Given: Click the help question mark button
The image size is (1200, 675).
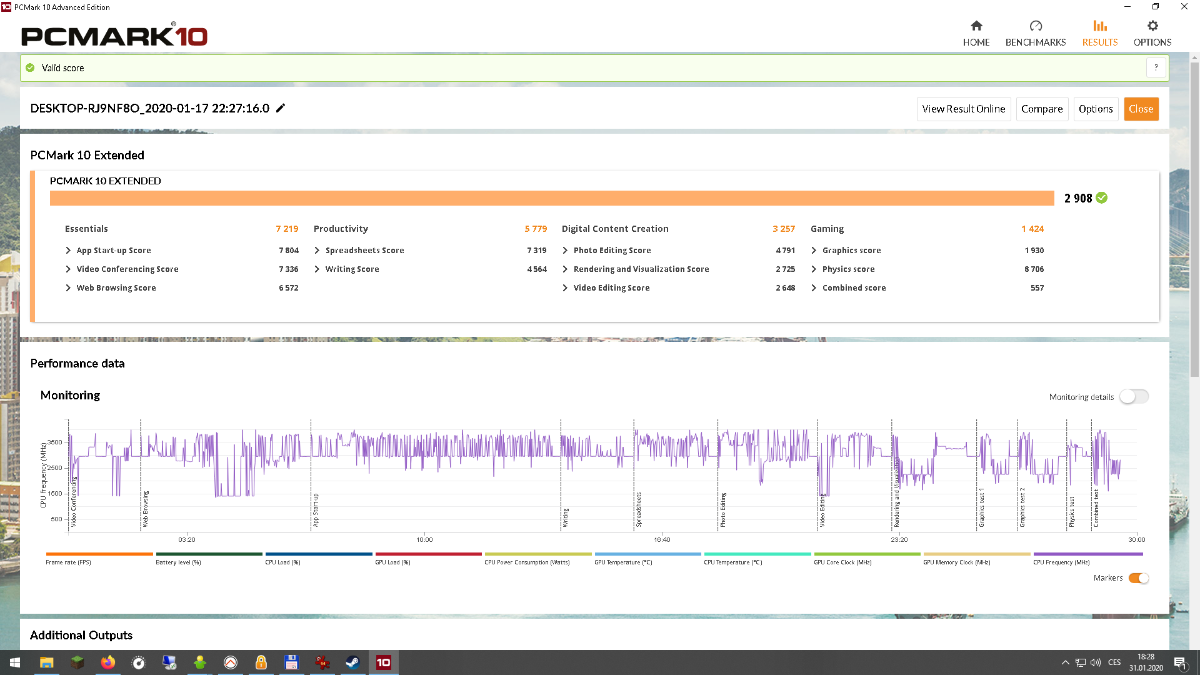Looking at the screenshot, I should pos(1156,68).
